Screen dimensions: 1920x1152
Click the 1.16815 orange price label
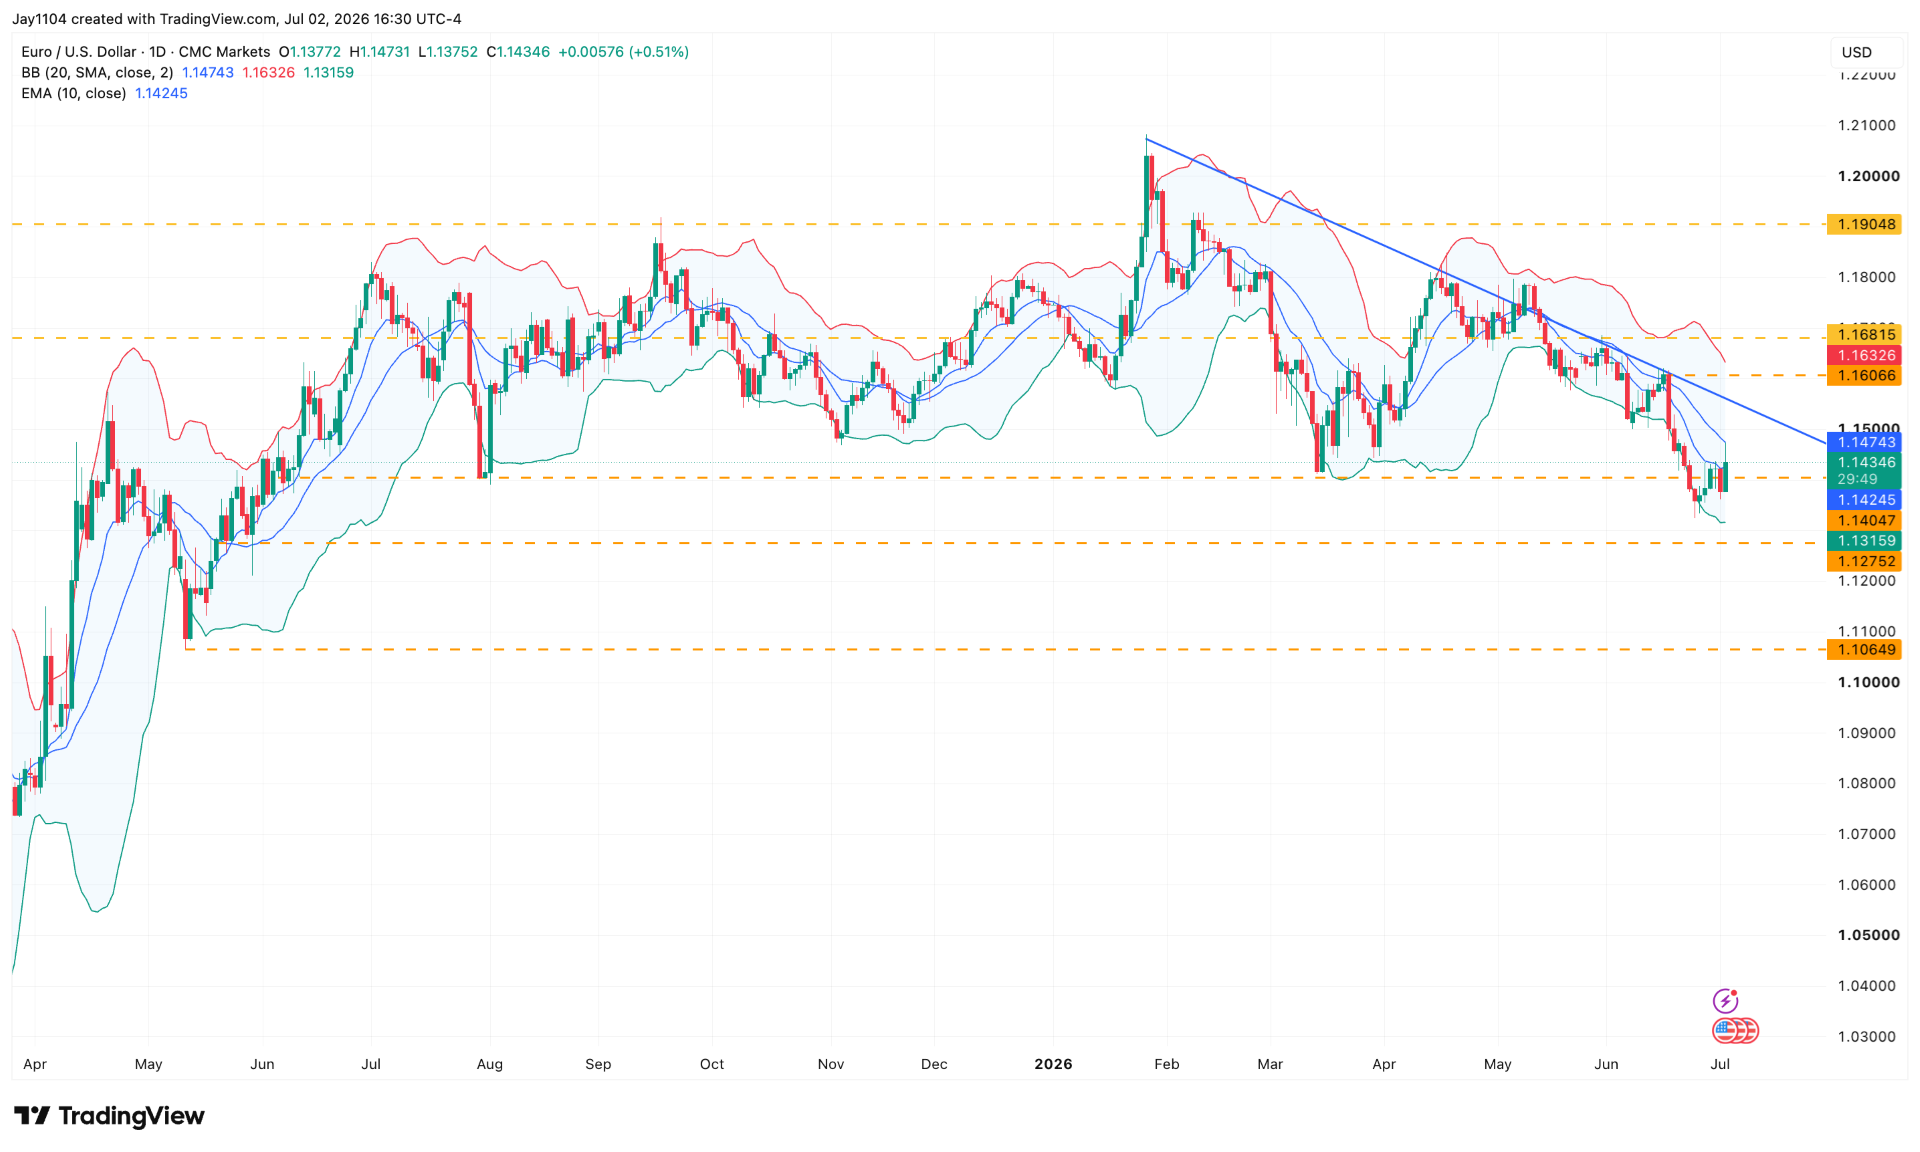[1865, 335]
